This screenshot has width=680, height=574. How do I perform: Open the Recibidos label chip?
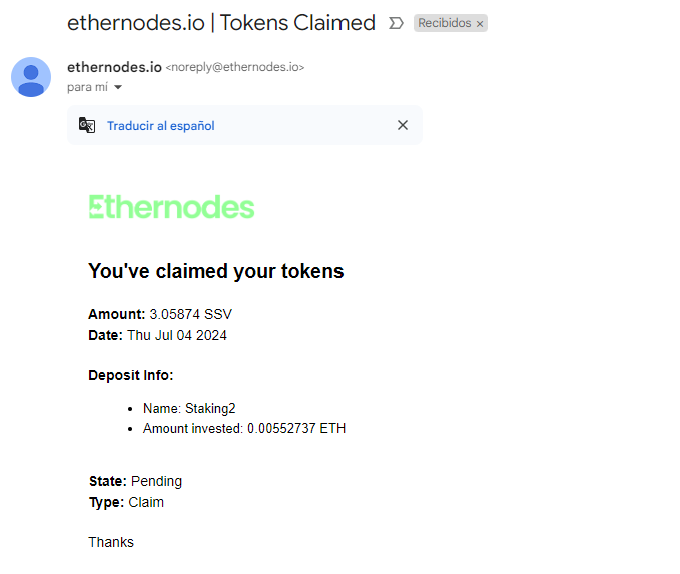[445, 23]
